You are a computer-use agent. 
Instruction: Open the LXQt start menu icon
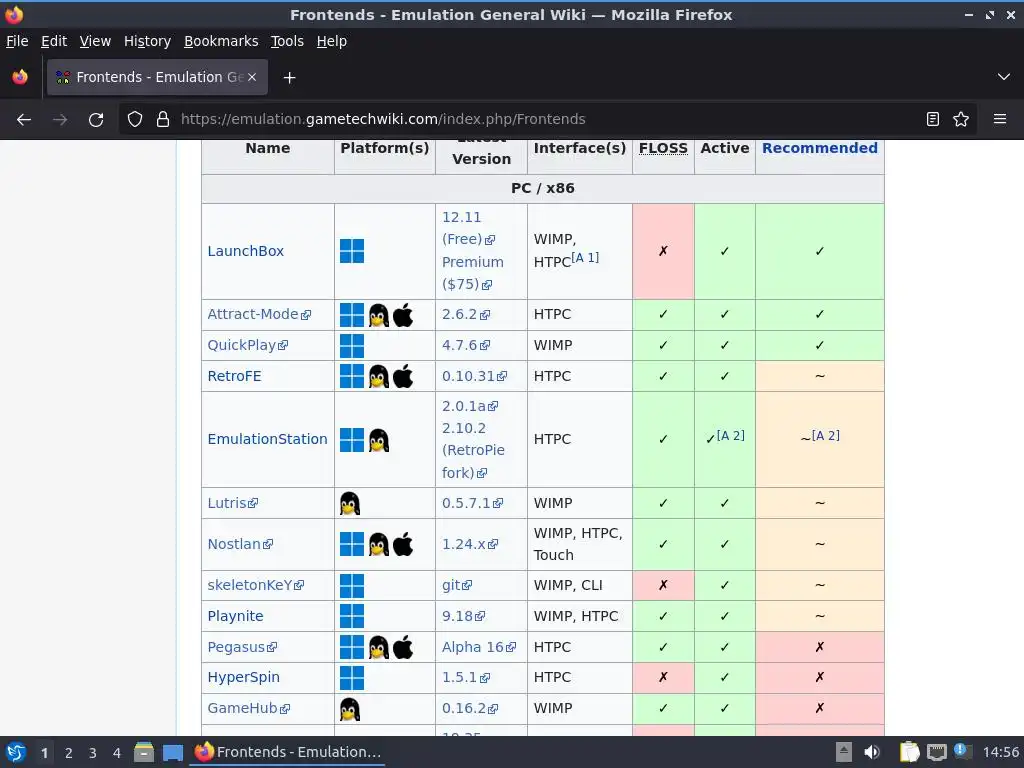[16, 753]
